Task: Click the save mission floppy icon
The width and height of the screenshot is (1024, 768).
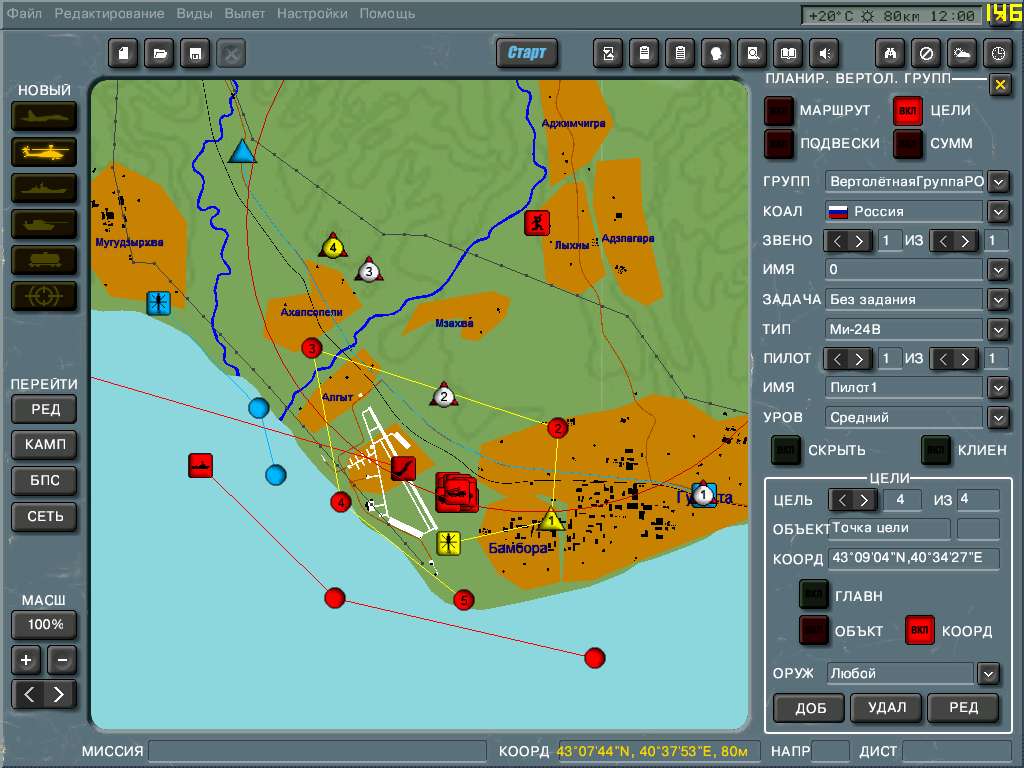Action: [195, 54]
